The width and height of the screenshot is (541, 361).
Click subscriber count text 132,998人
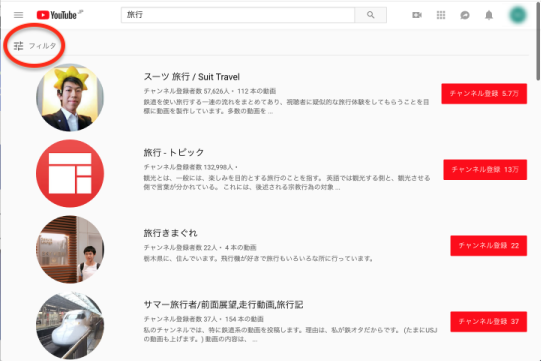point(218,167)
